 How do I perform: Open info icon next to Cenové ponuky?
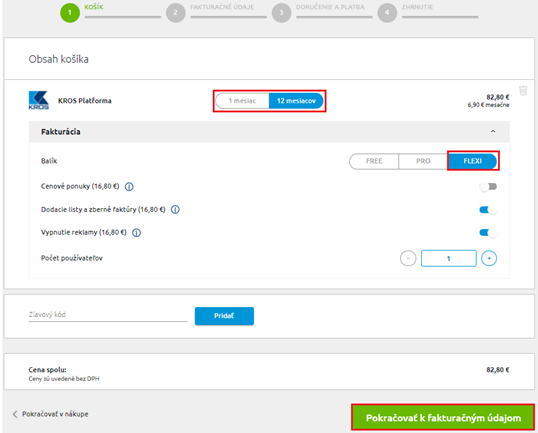[x=129, y=187]
